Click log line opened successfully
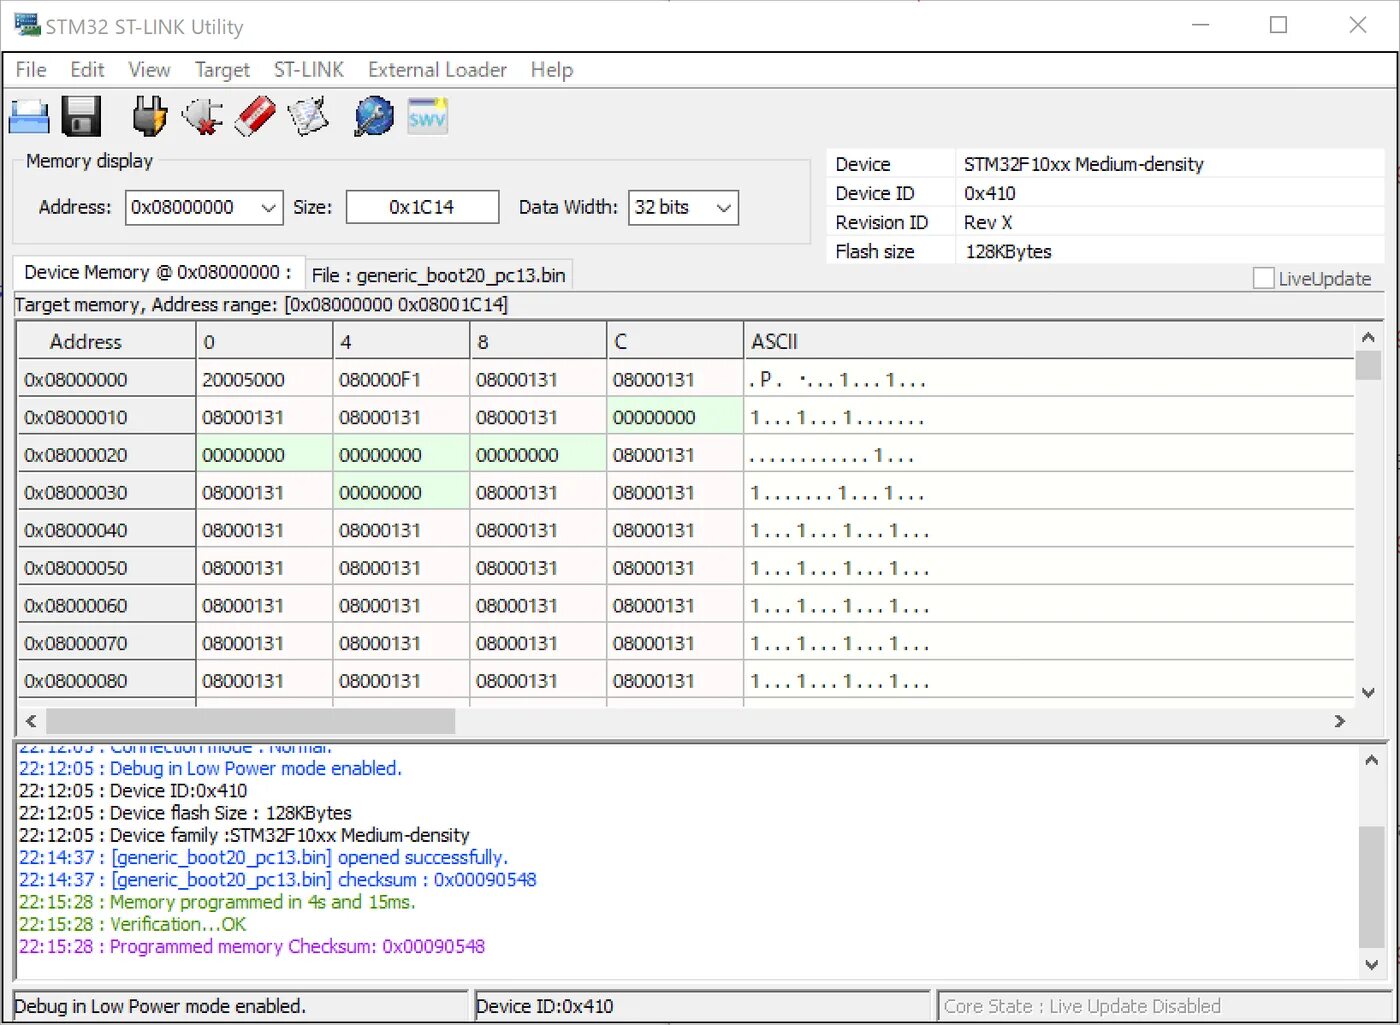1400x1025 pixels. click(263, 857)
